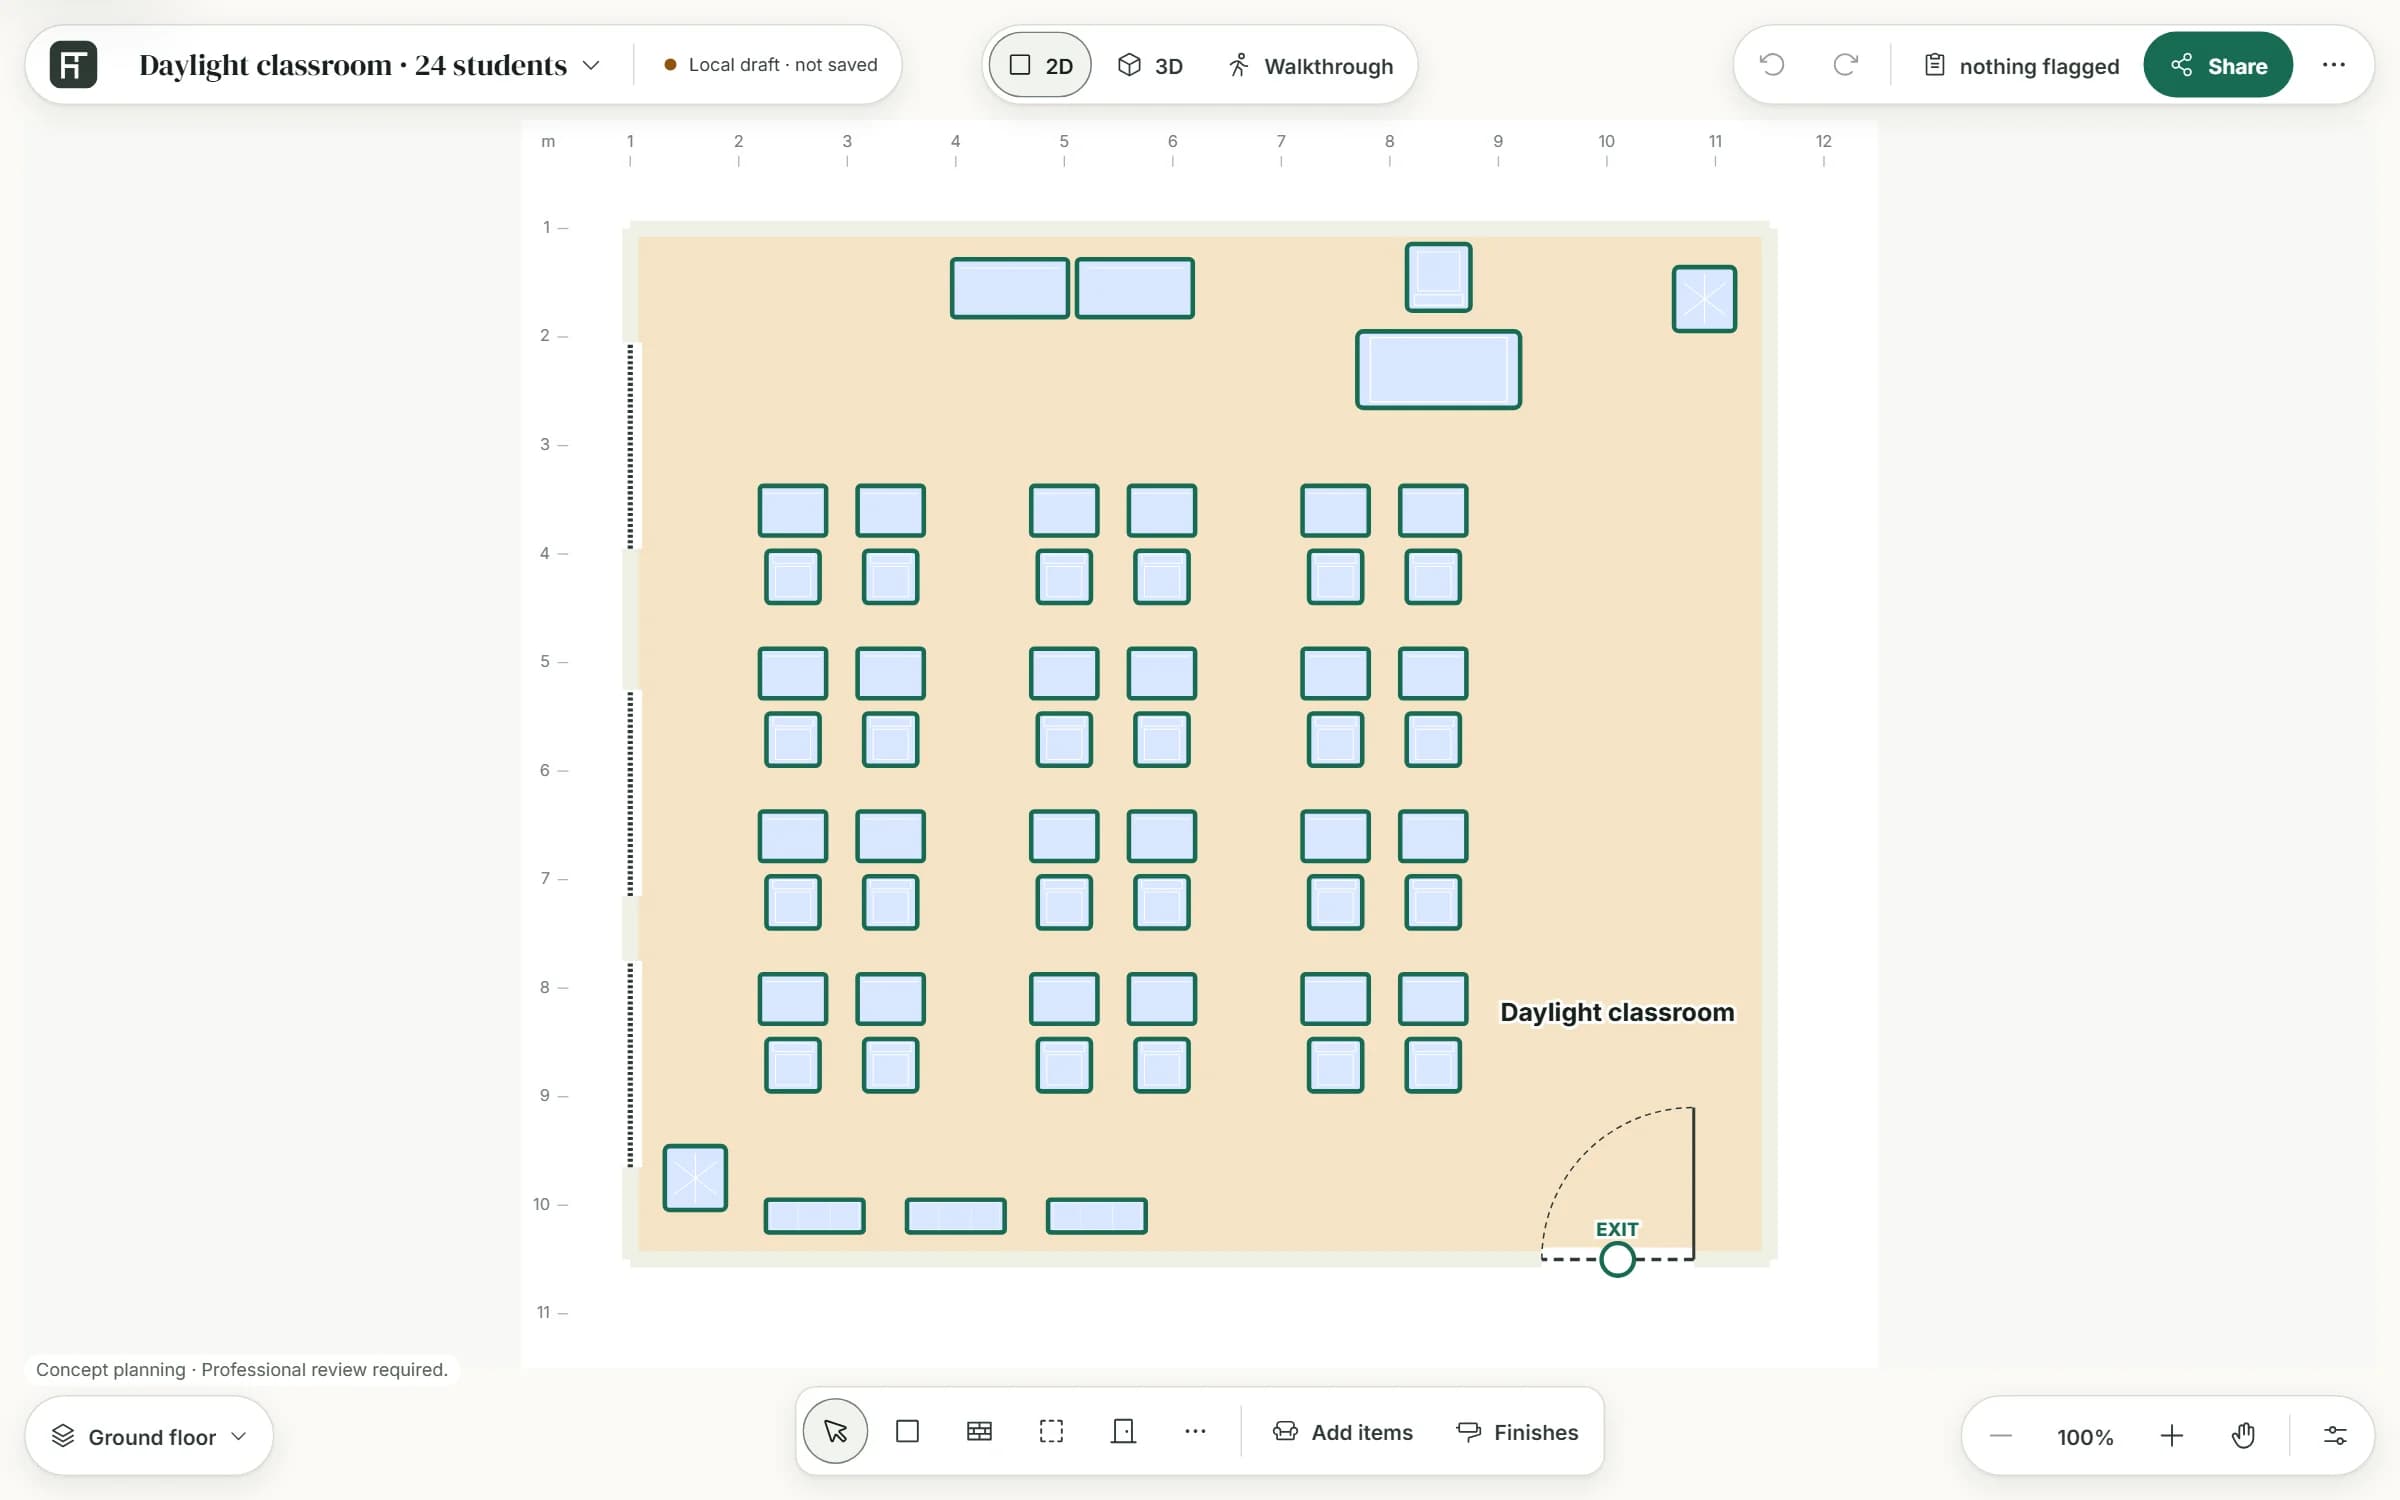Open the project title dropdown chevron

tap(591, 65)
